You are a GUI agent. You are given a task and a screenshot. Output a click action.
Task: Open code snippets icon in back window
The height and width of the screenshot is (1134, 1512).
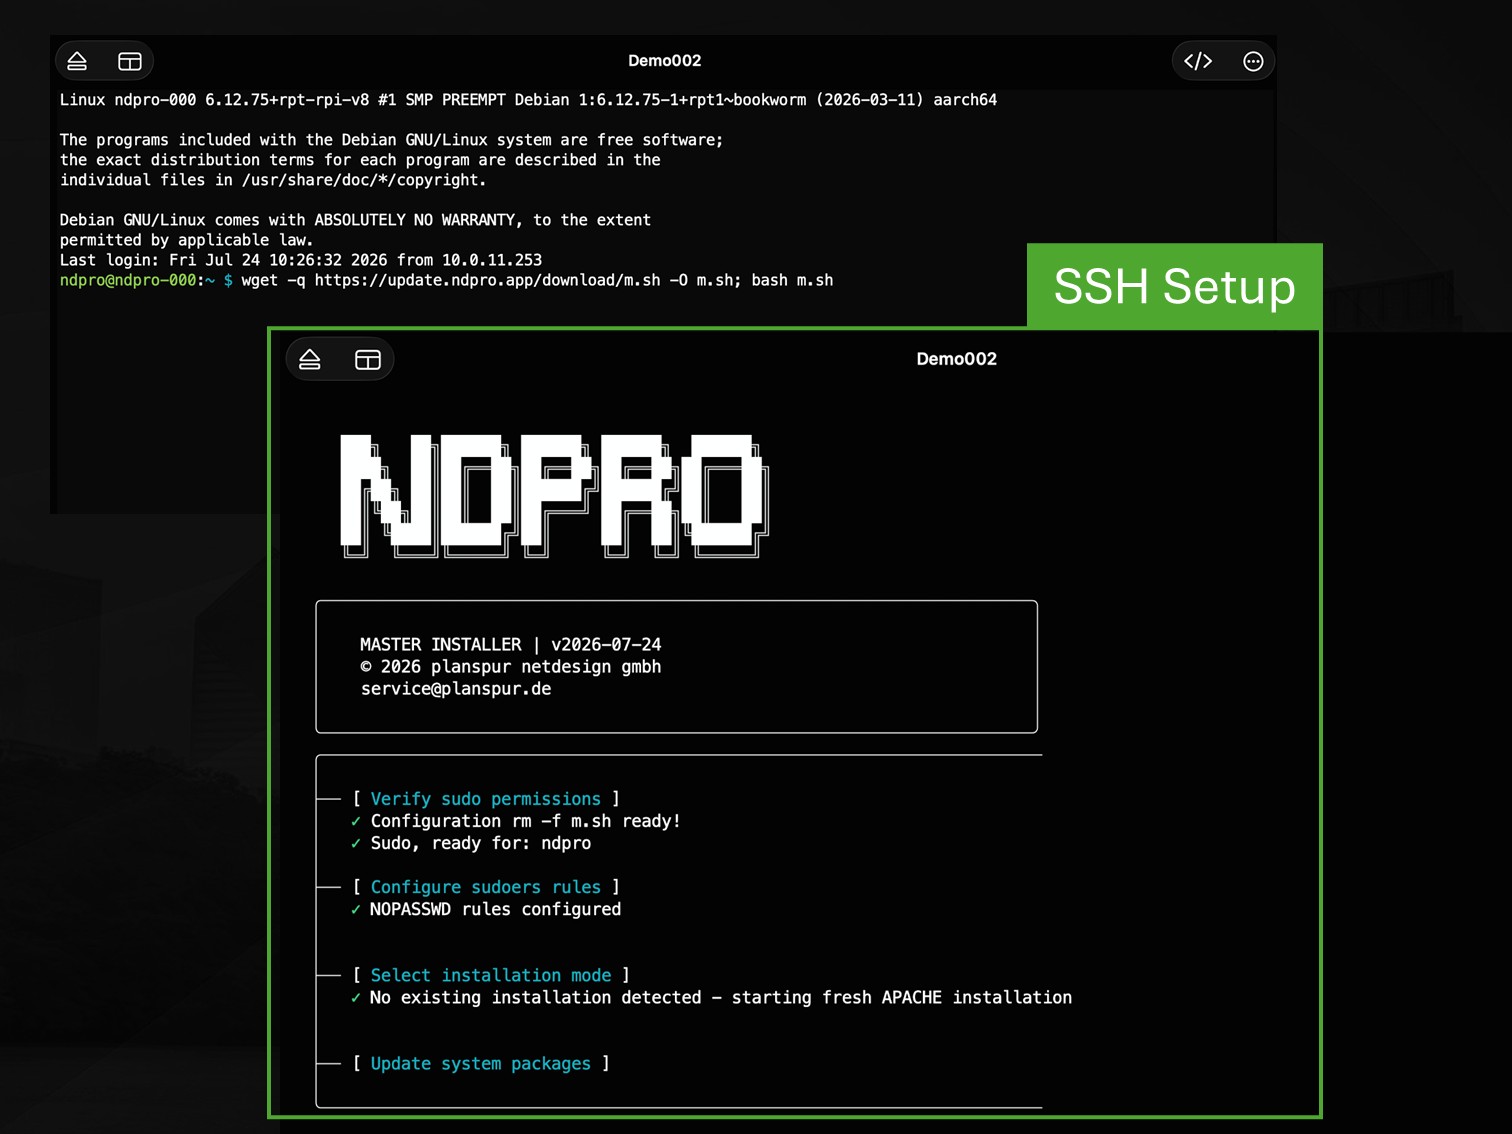pos(1198,61)
